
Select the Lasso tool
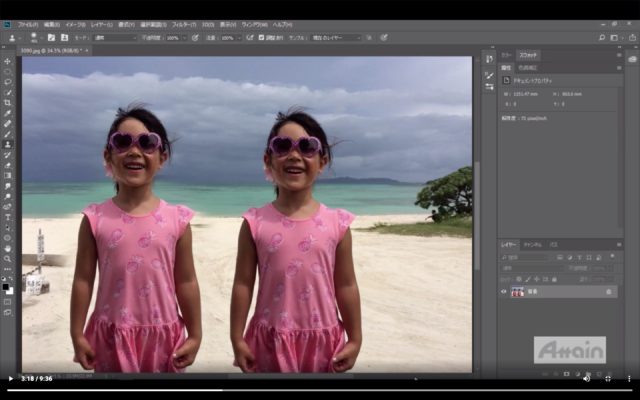(7, 82)
